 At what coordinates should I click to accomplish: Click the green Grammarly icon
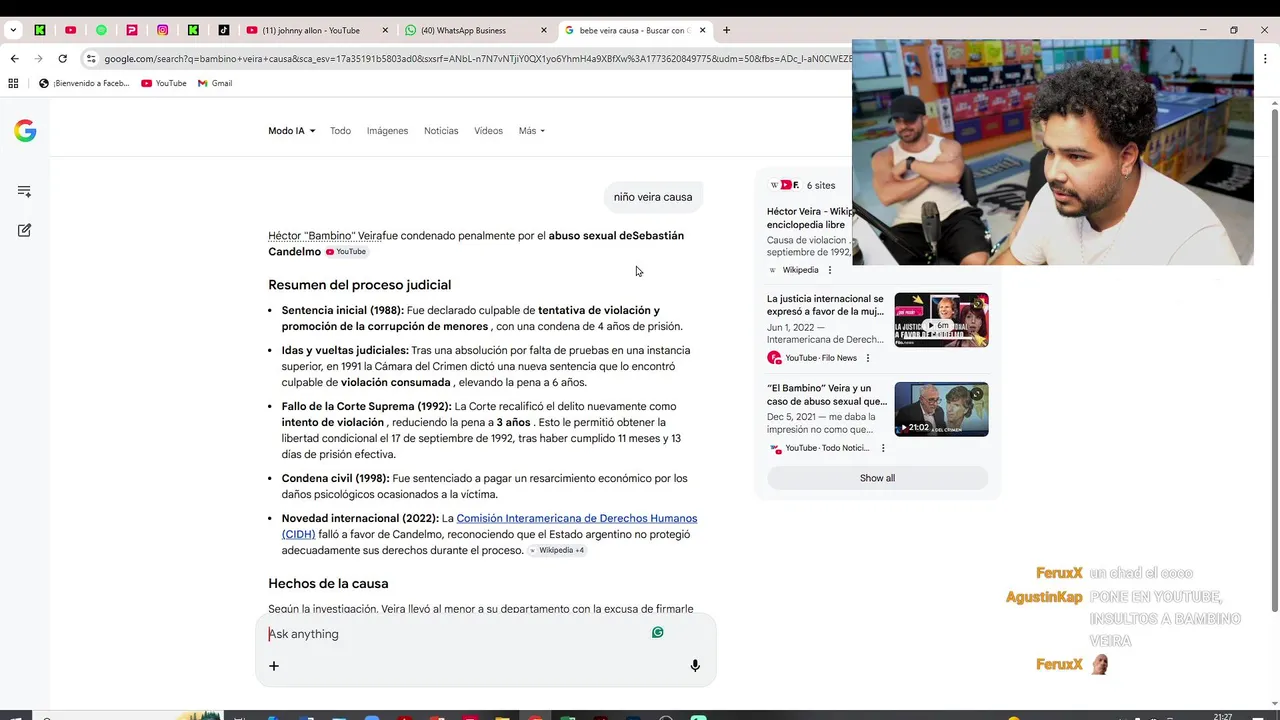tap(657, 632)
